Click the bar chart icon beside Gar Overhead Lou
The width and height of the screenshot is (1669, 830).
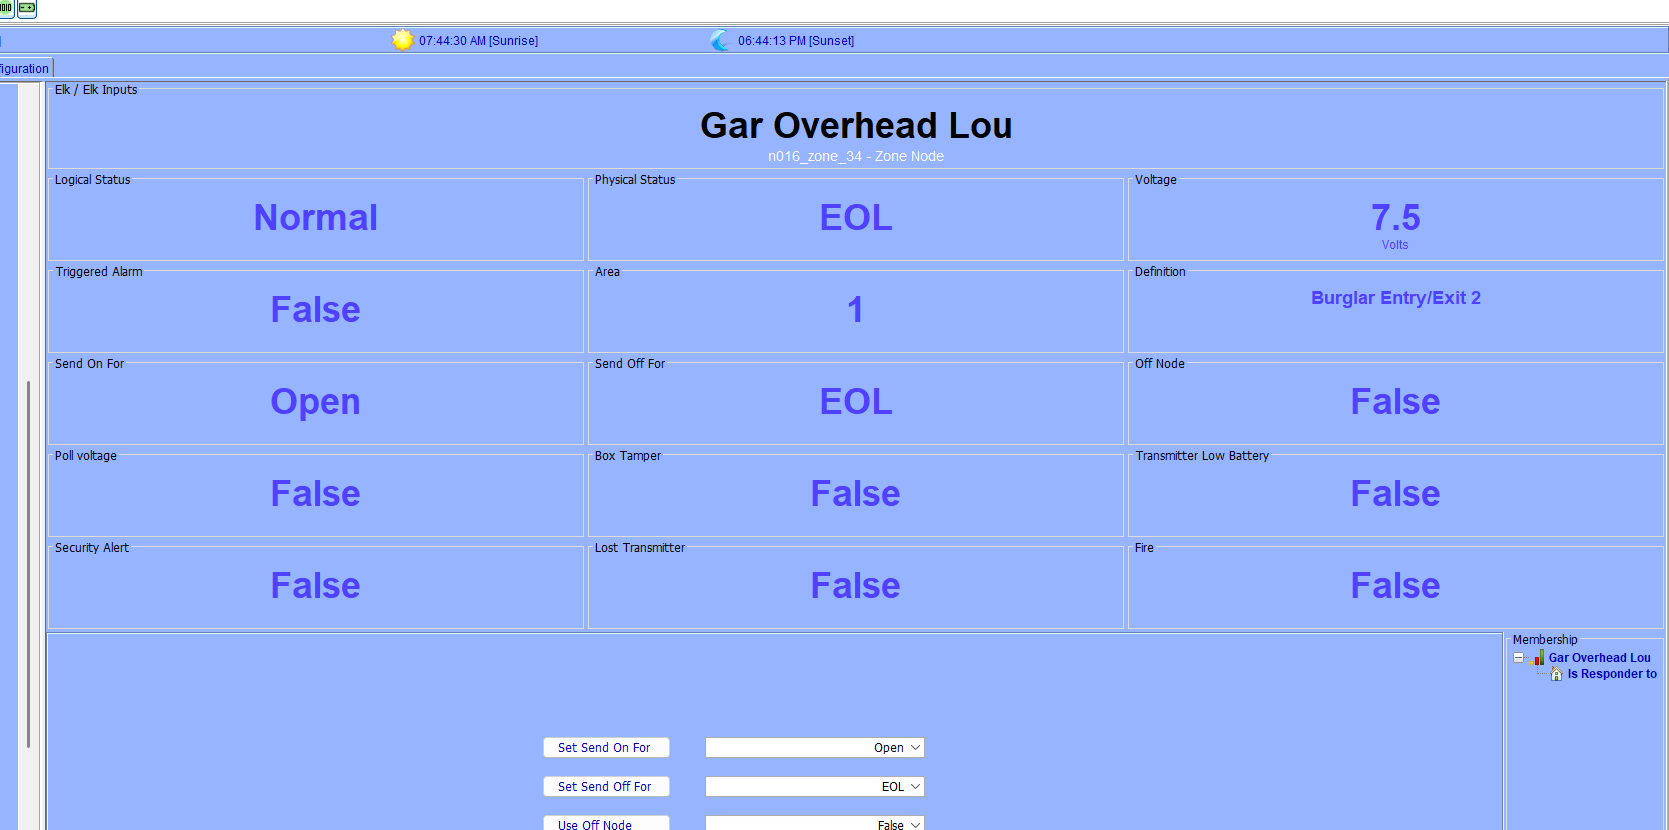click(1537, 658)
